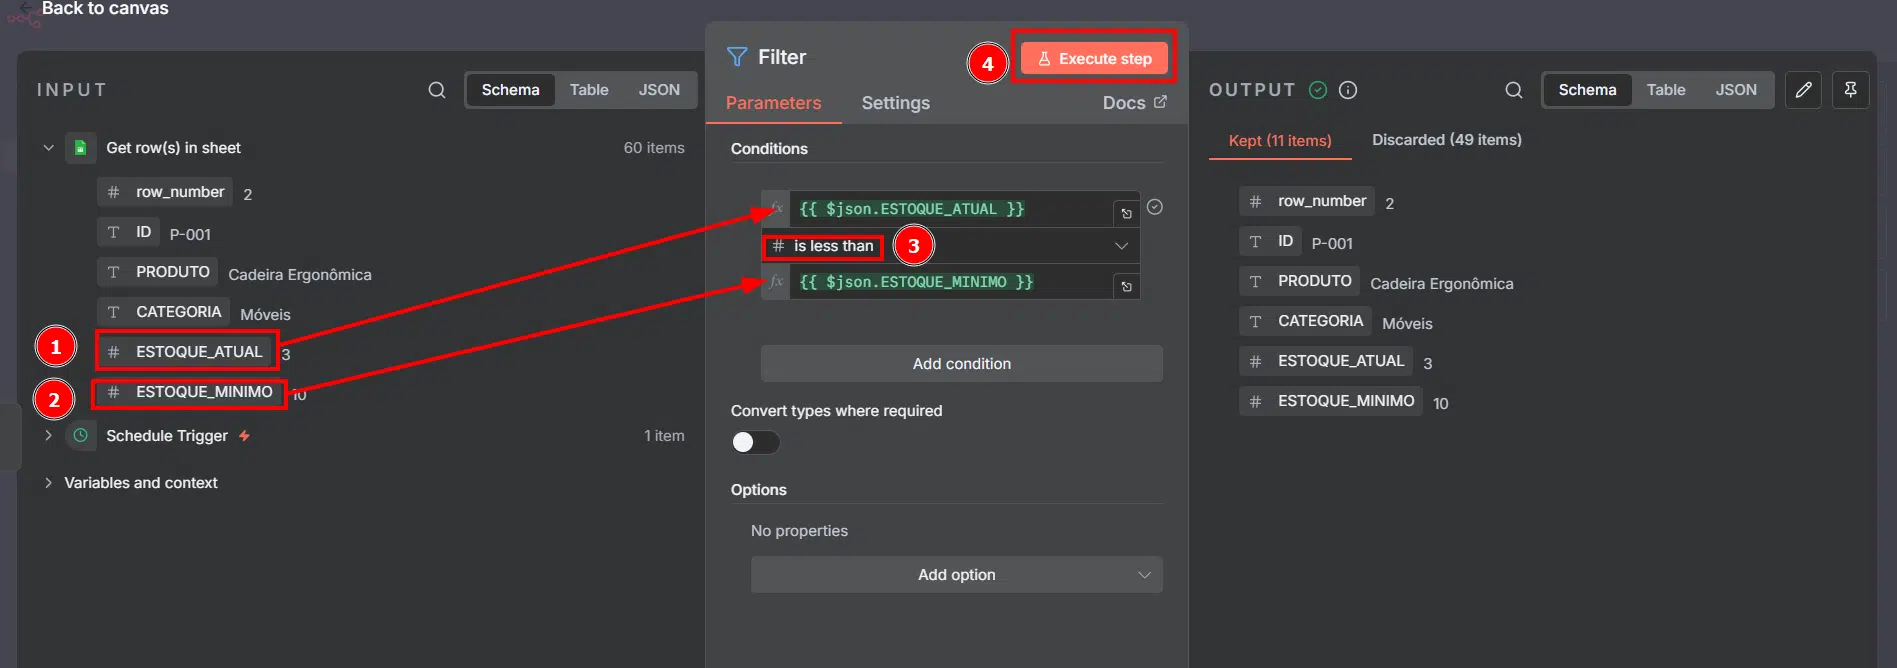Search the INPUT panel data
The image size is (1897, 668).
coord(437,90)
